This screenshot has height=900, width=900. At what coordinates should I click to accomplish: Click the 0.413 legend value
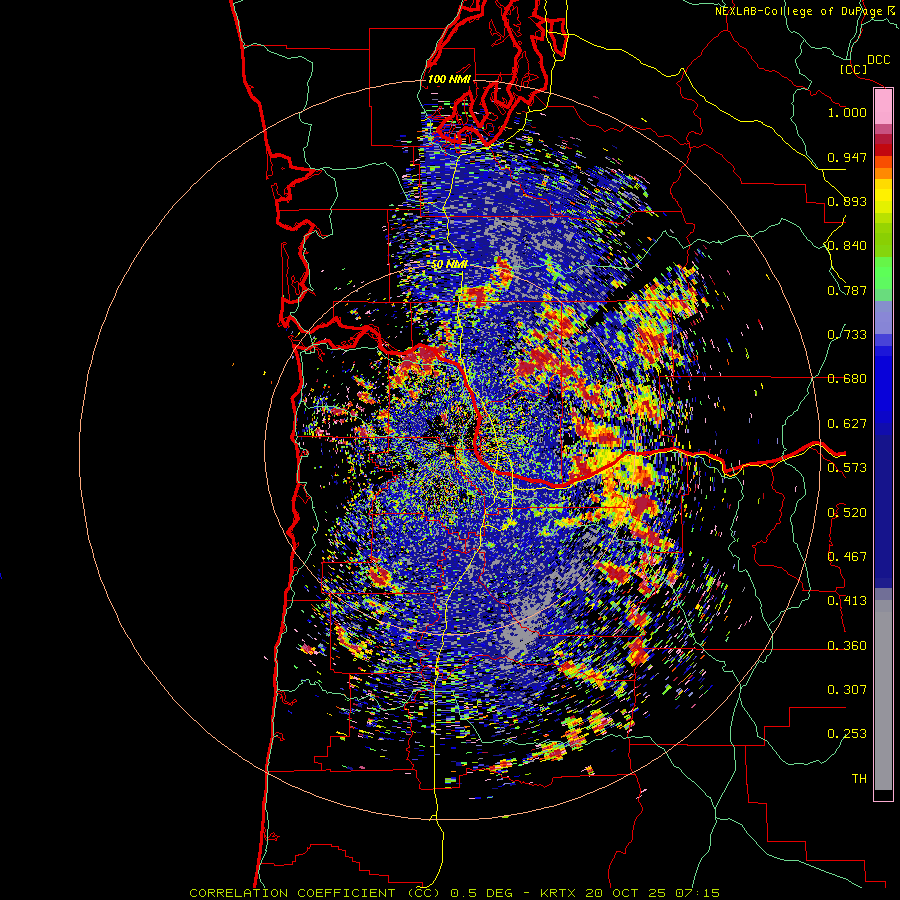click(x=847, y=601)
